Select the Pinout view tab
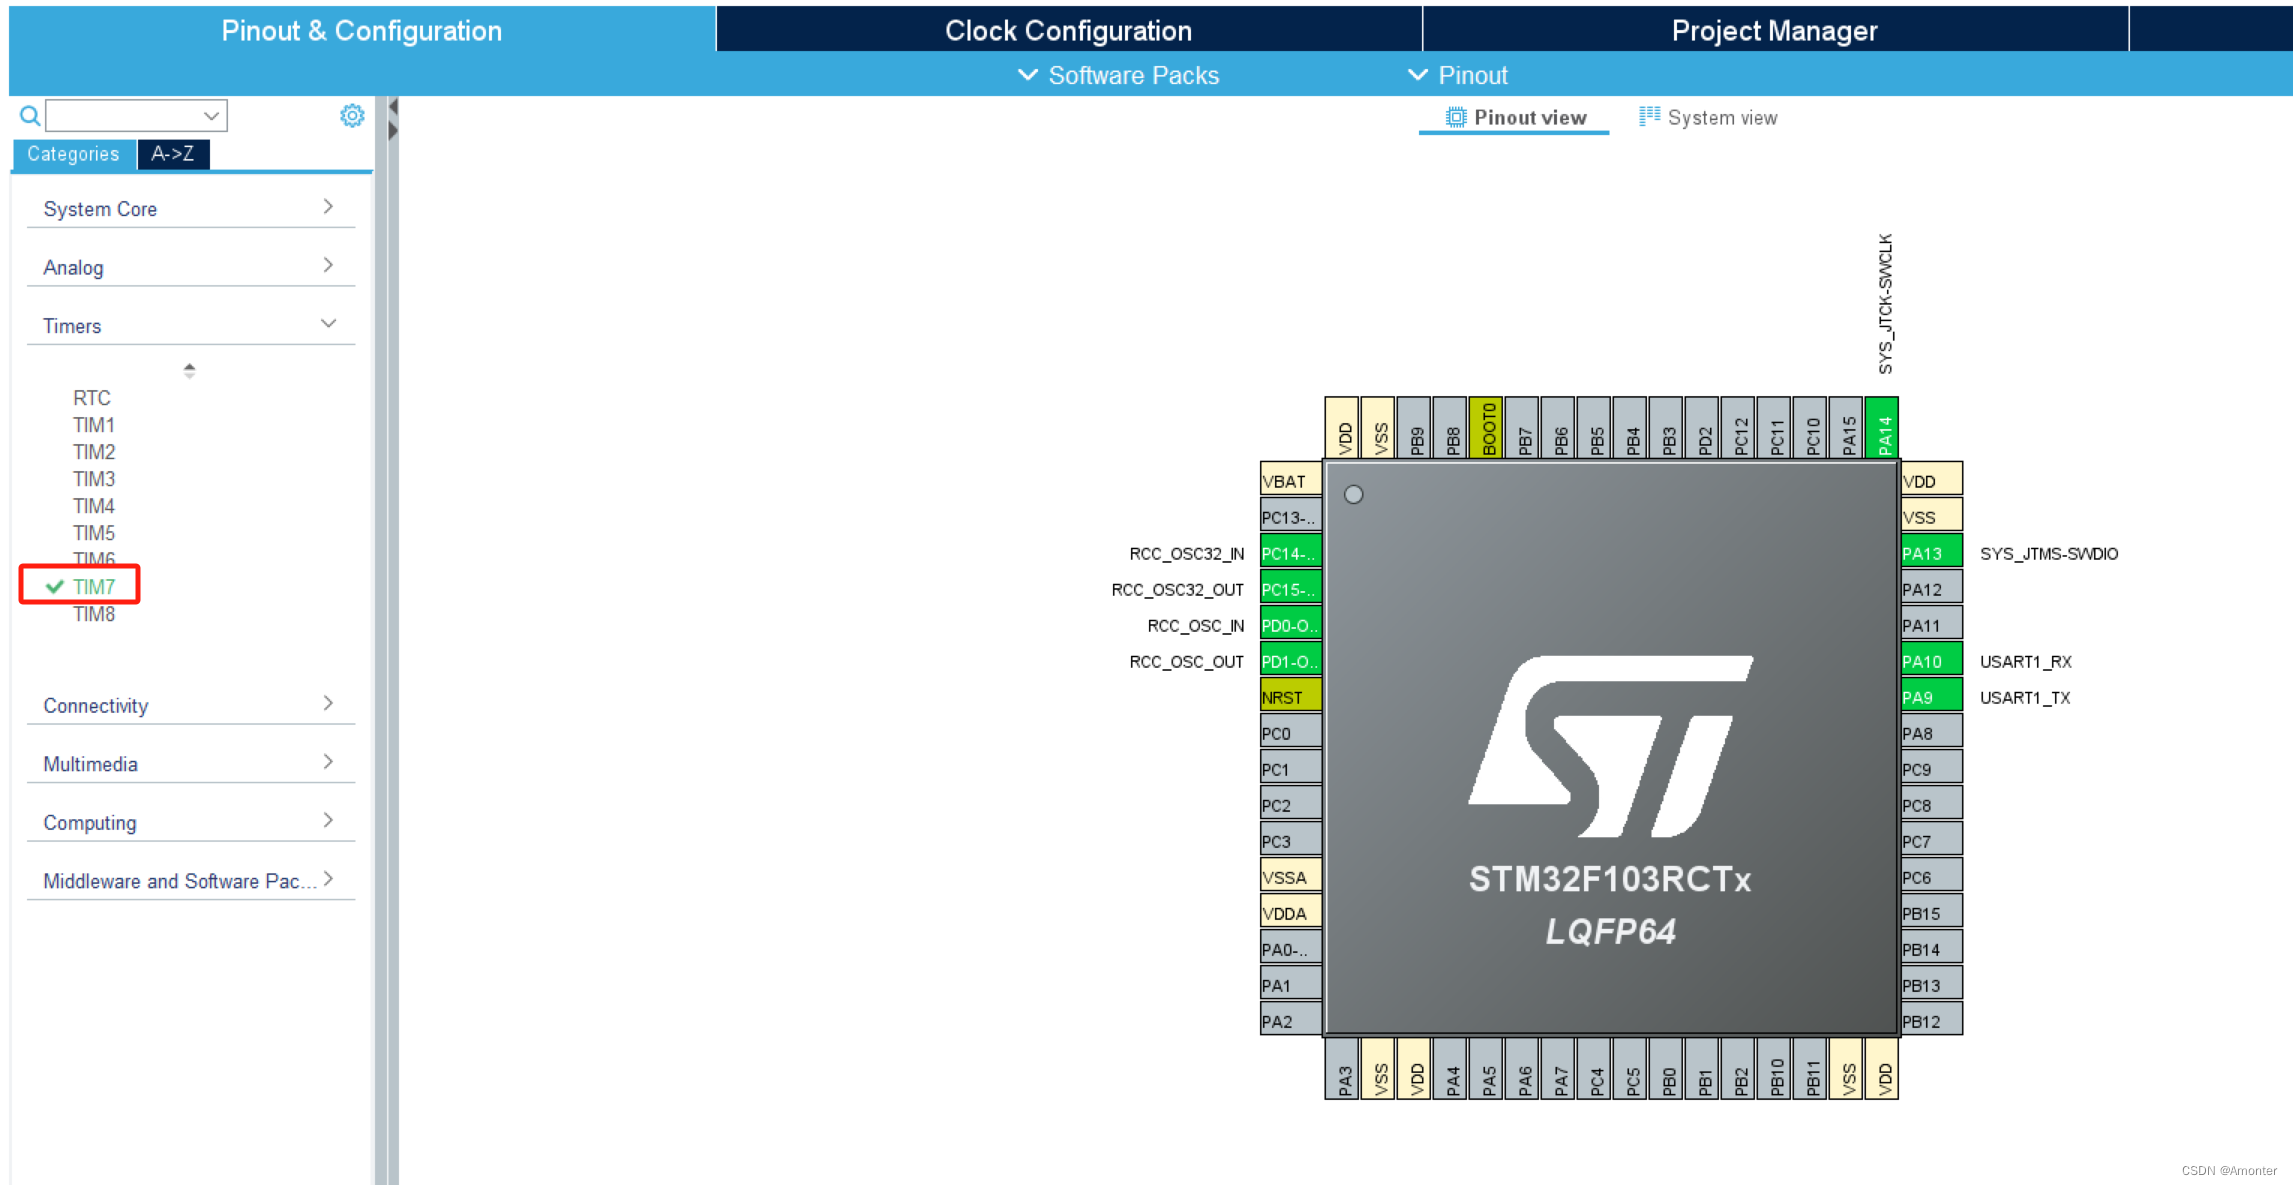2293x1185 pixels. click(x=1515, y=117)
